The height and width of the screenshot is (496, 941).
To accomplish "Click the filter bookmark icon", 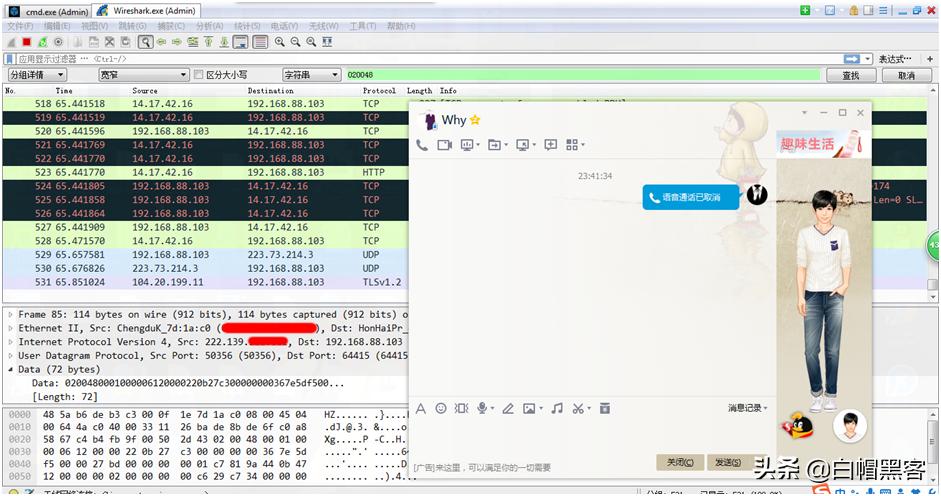I will coord(10,59).
